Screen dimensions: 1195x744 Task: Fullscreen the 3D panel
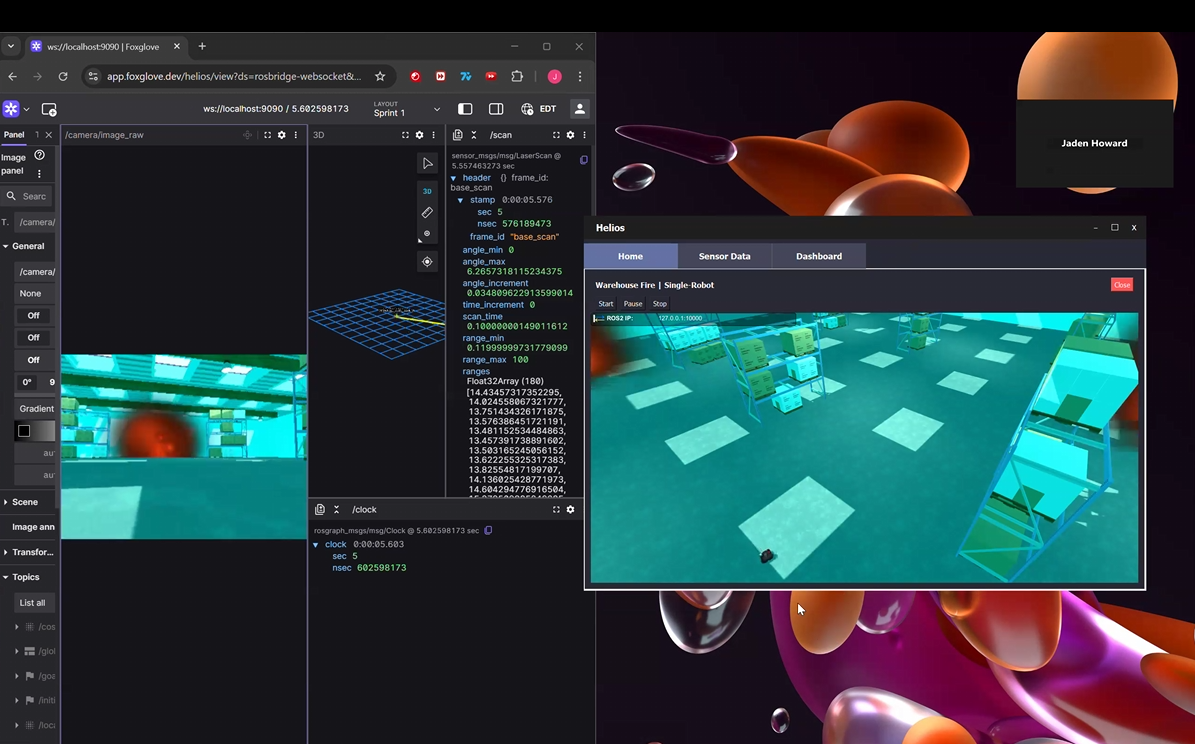[405, 135]
